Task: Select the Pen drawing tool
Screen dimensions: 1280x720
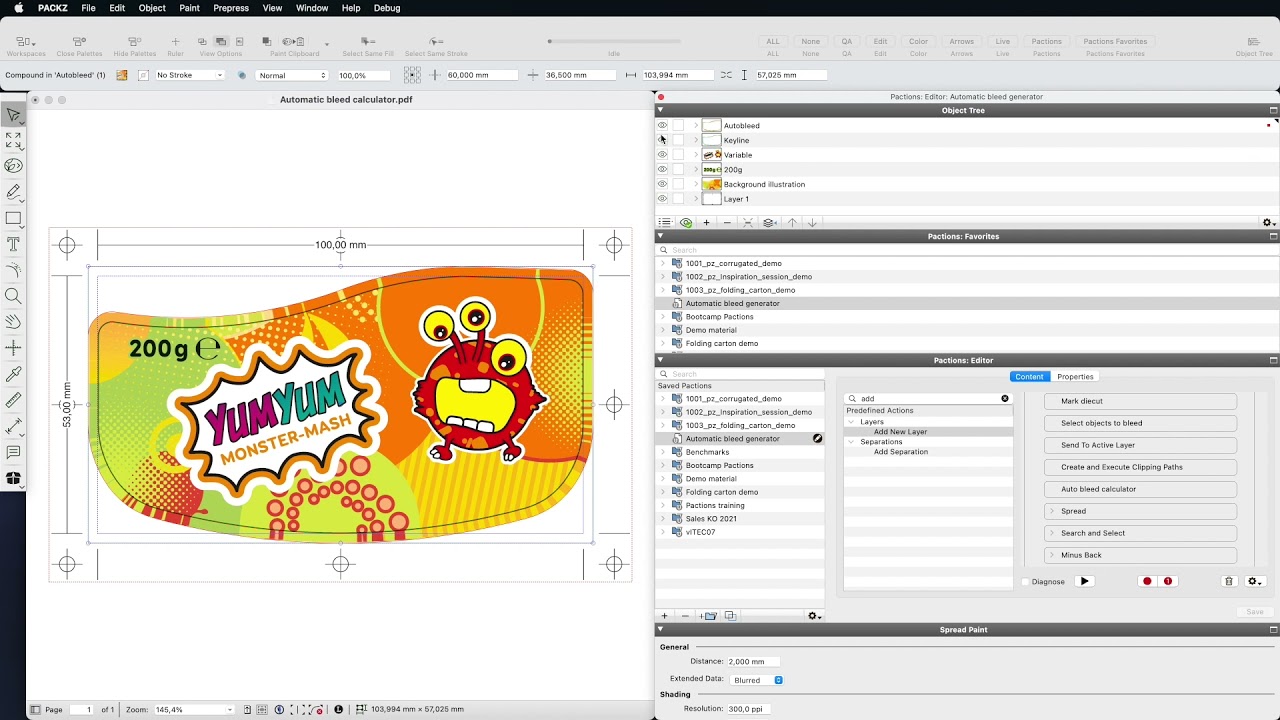Action: click(x=13, y=192)
